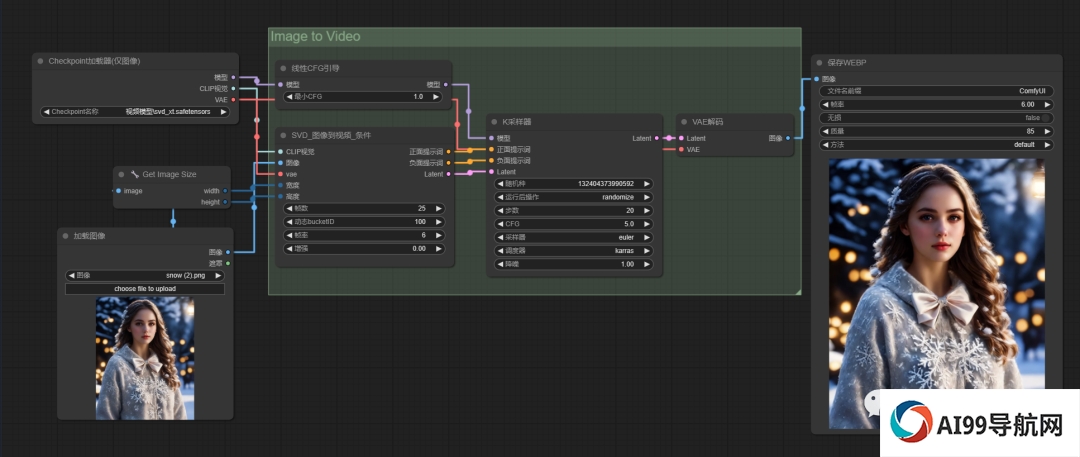Screen dimensions: 1080x457
Task: Click the 图像 input socket on SVD node
Action: coord(280,163)
